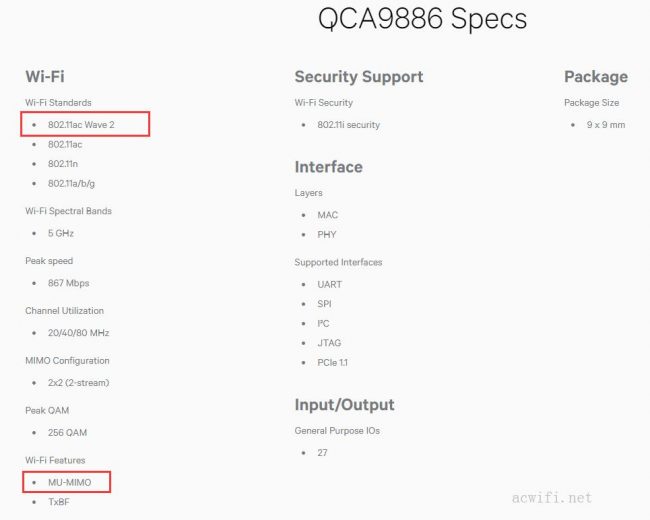This screenshot has width=650, height=520.
Task: Select the 802.11ac Wave 2 entry
Action: click(81, 125)
